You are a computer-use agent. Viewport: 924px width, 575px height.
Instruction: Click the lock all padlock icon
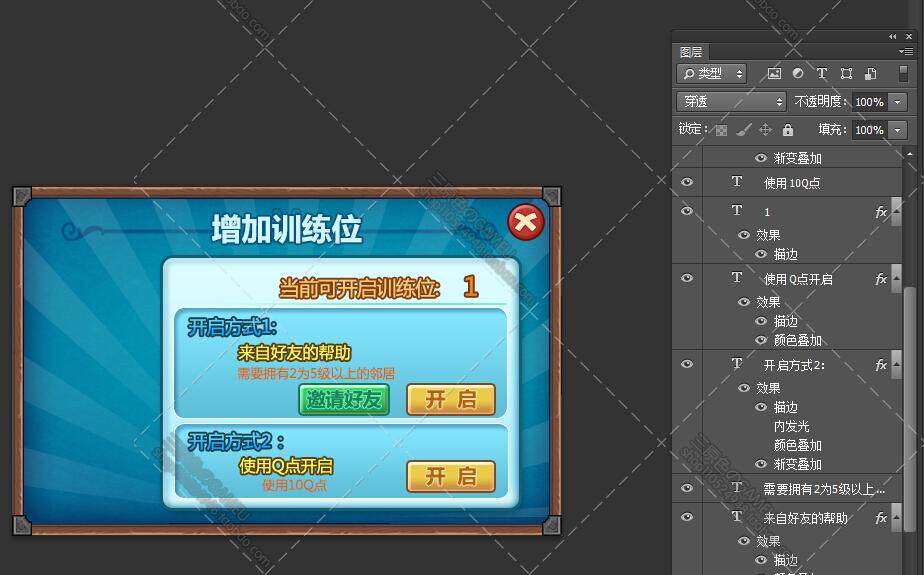(788, 130)
